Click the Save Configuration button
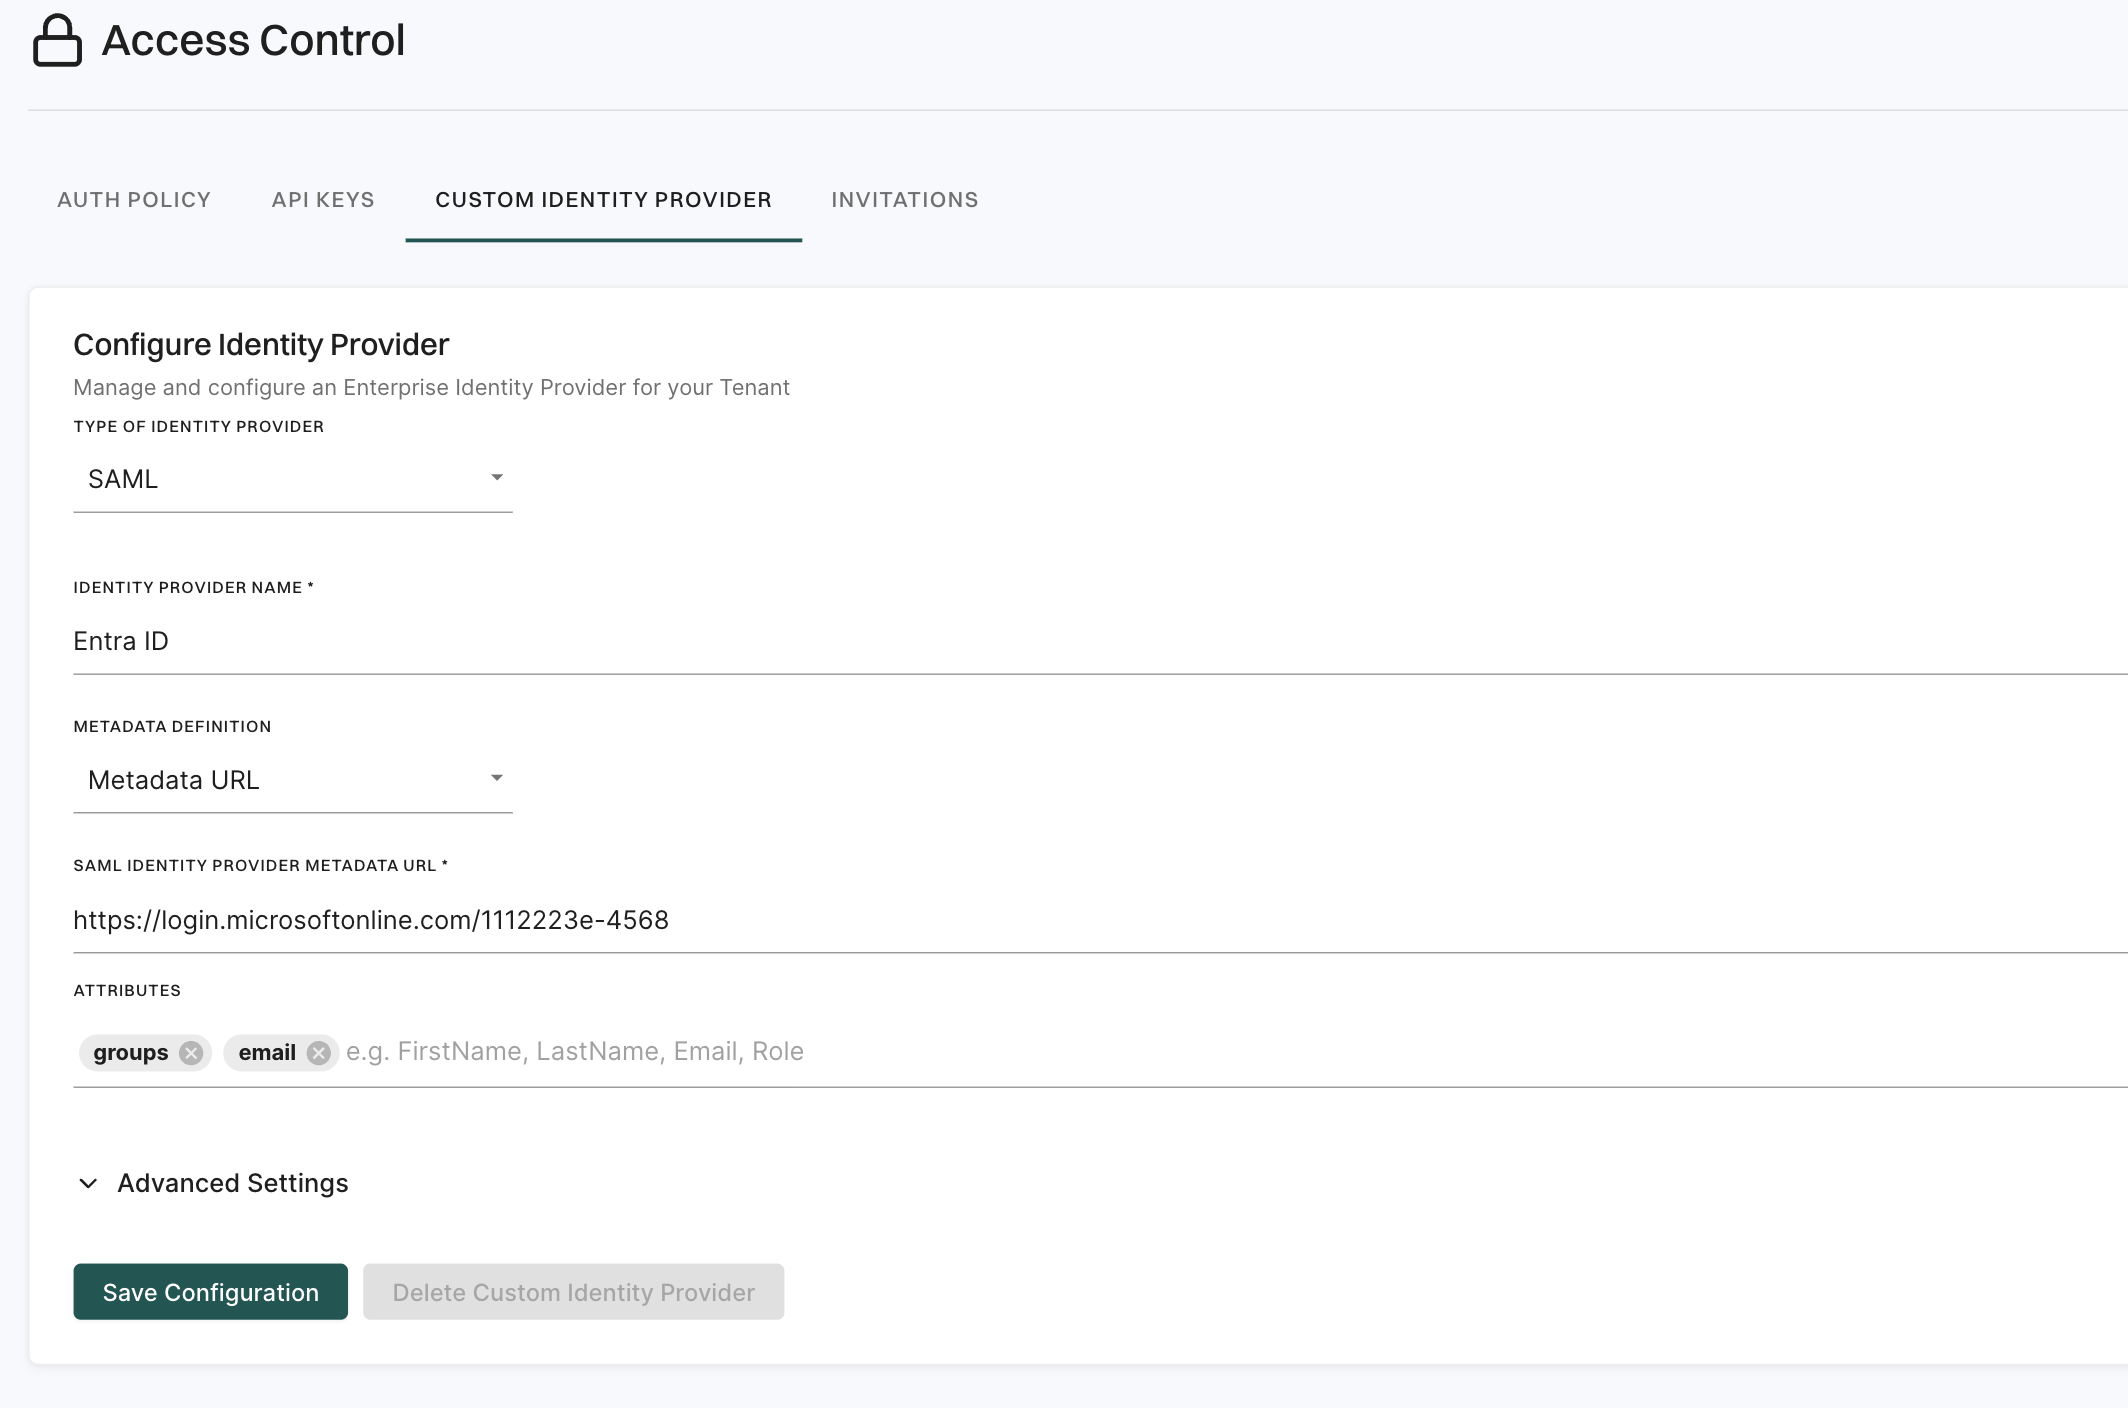2128x1408 pixels. [x=209, y=1291]
